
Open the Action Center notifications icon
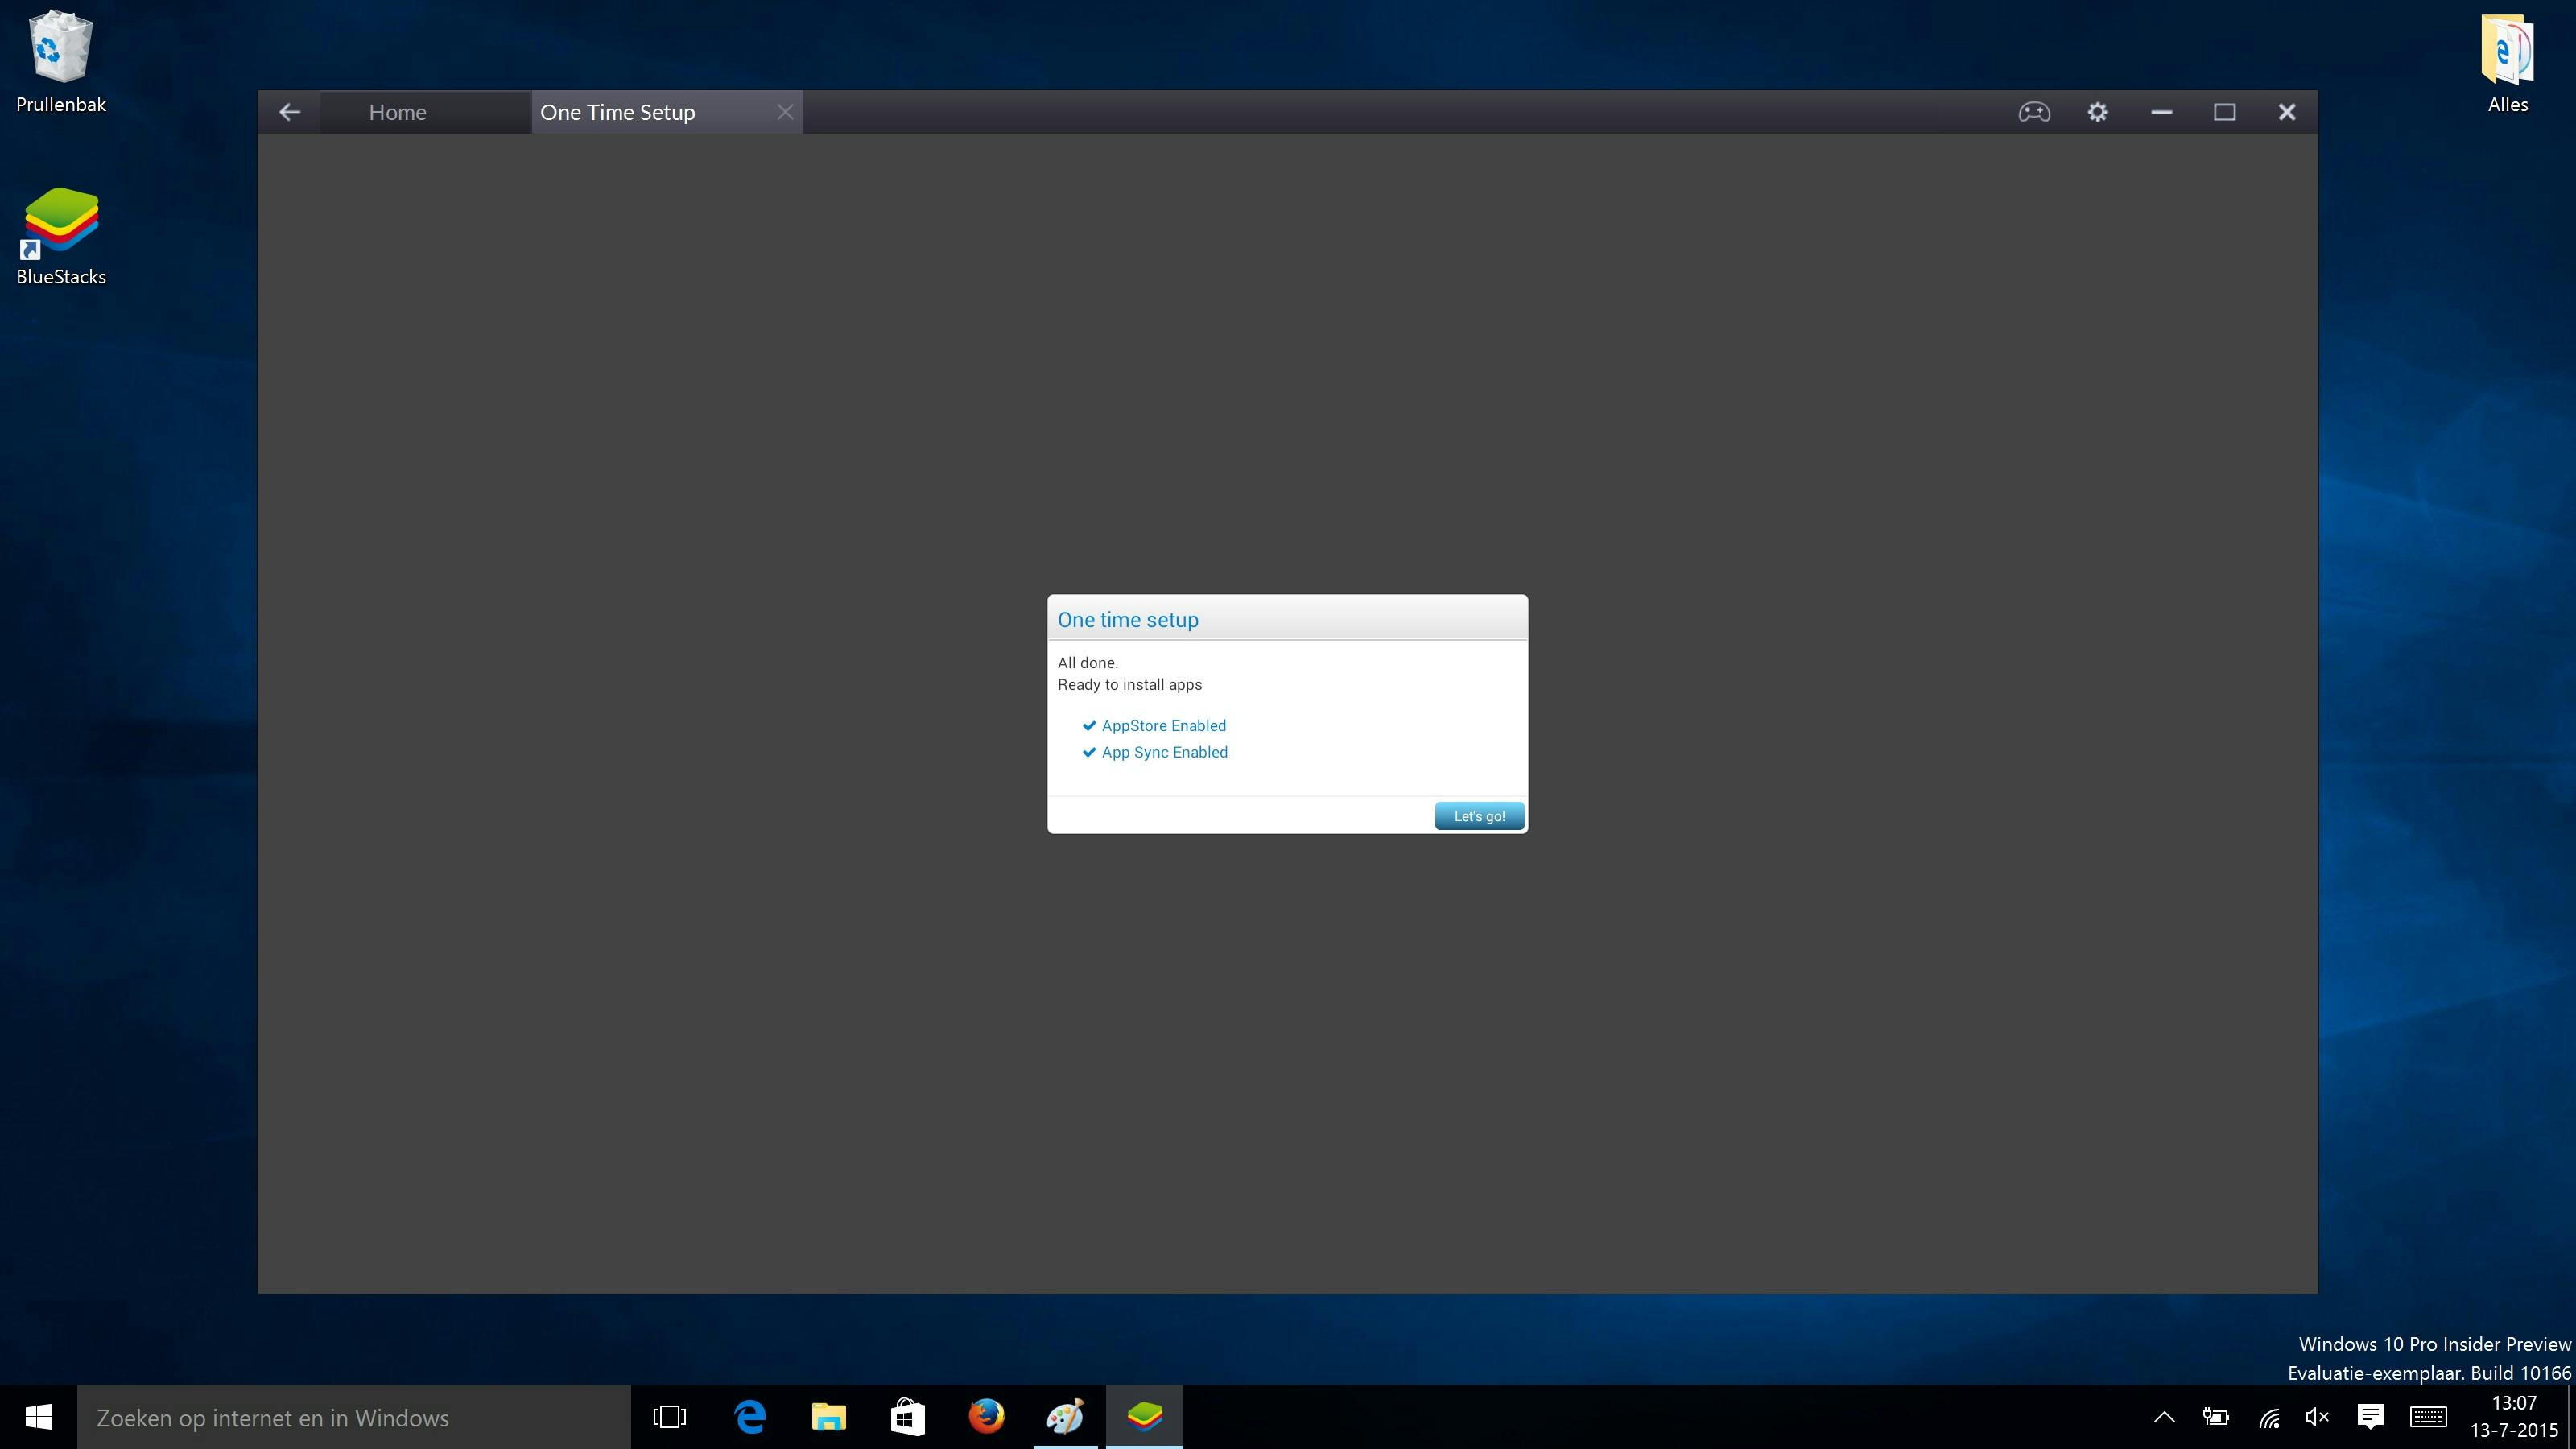pos(2370,1417)
